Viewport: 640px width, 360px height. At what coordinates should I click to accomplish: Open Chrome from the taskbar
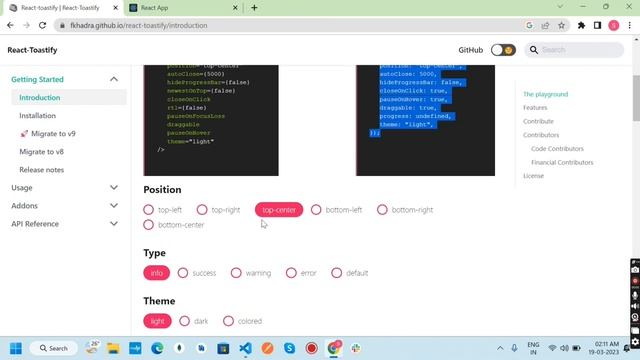point(334,348)
